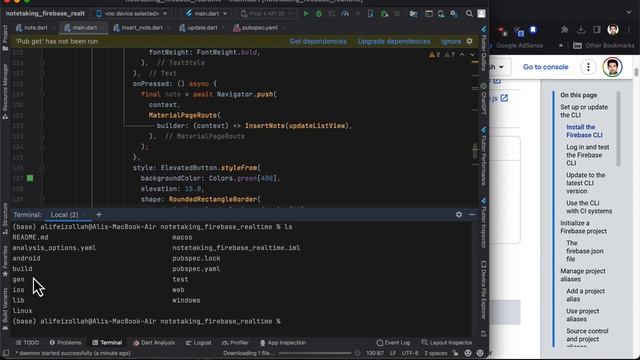Open terminal panel settings gear
Screen dimensions: 640x360
[459, 215]
